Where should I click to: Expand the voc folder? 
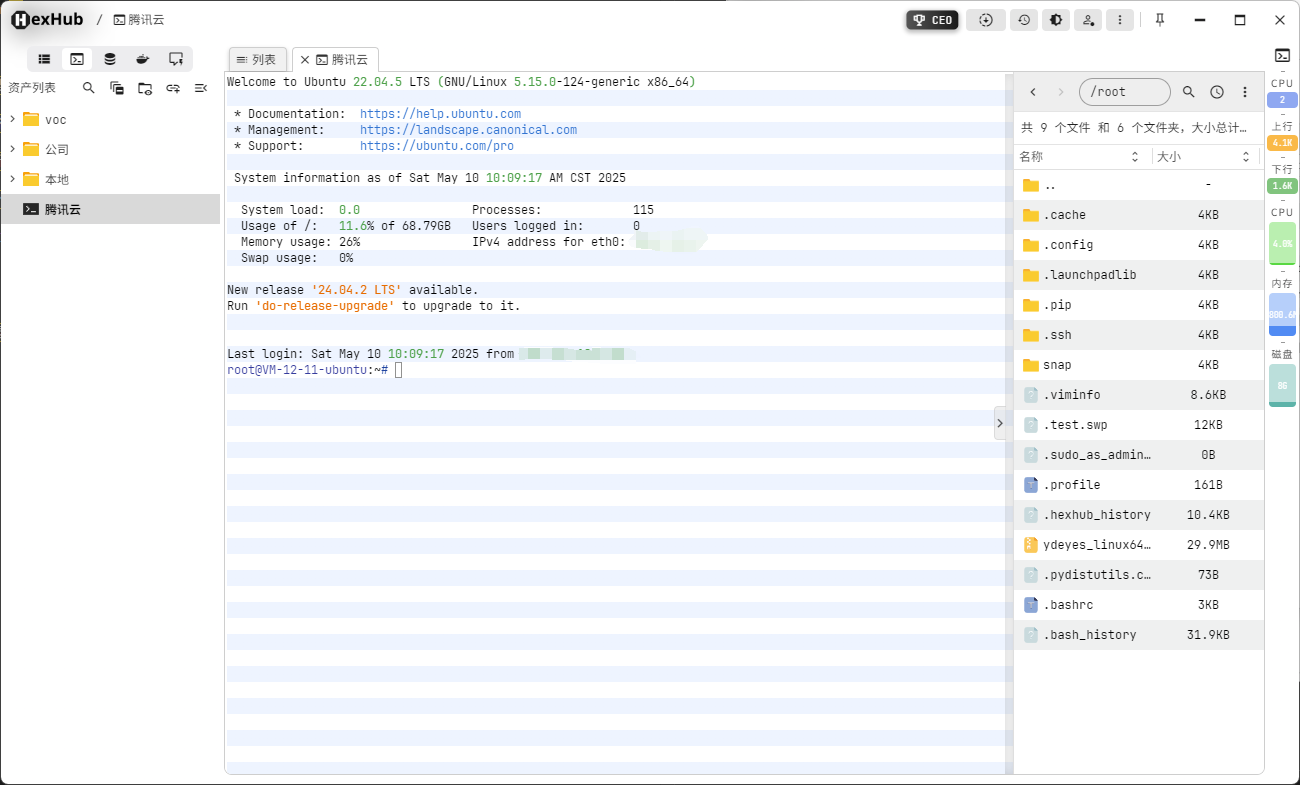click(x=13, y=119)
